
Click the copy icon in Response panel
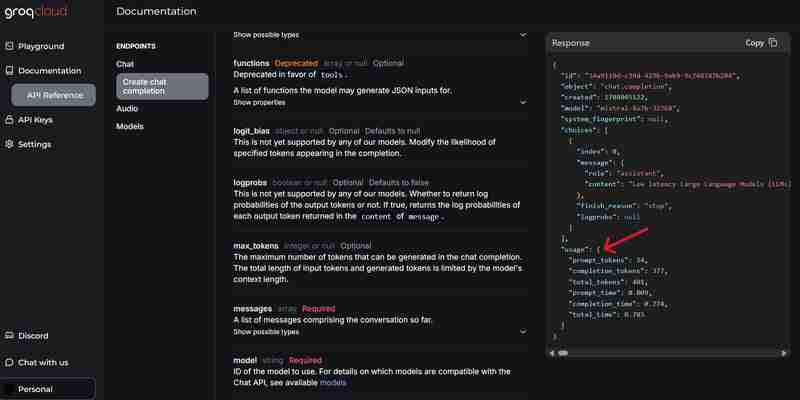coord(773,43)
